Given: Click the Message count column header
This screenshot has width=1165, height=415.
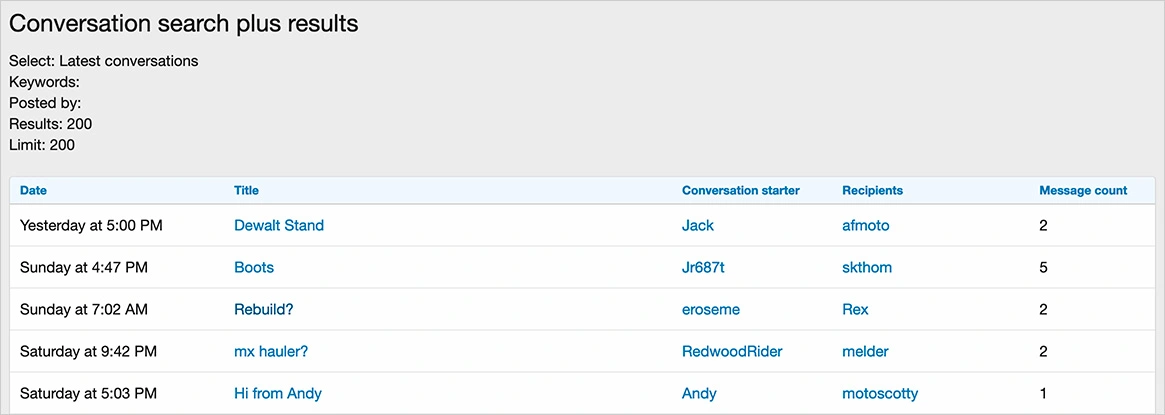Looking at the screenshot, I should point(1083,190).
